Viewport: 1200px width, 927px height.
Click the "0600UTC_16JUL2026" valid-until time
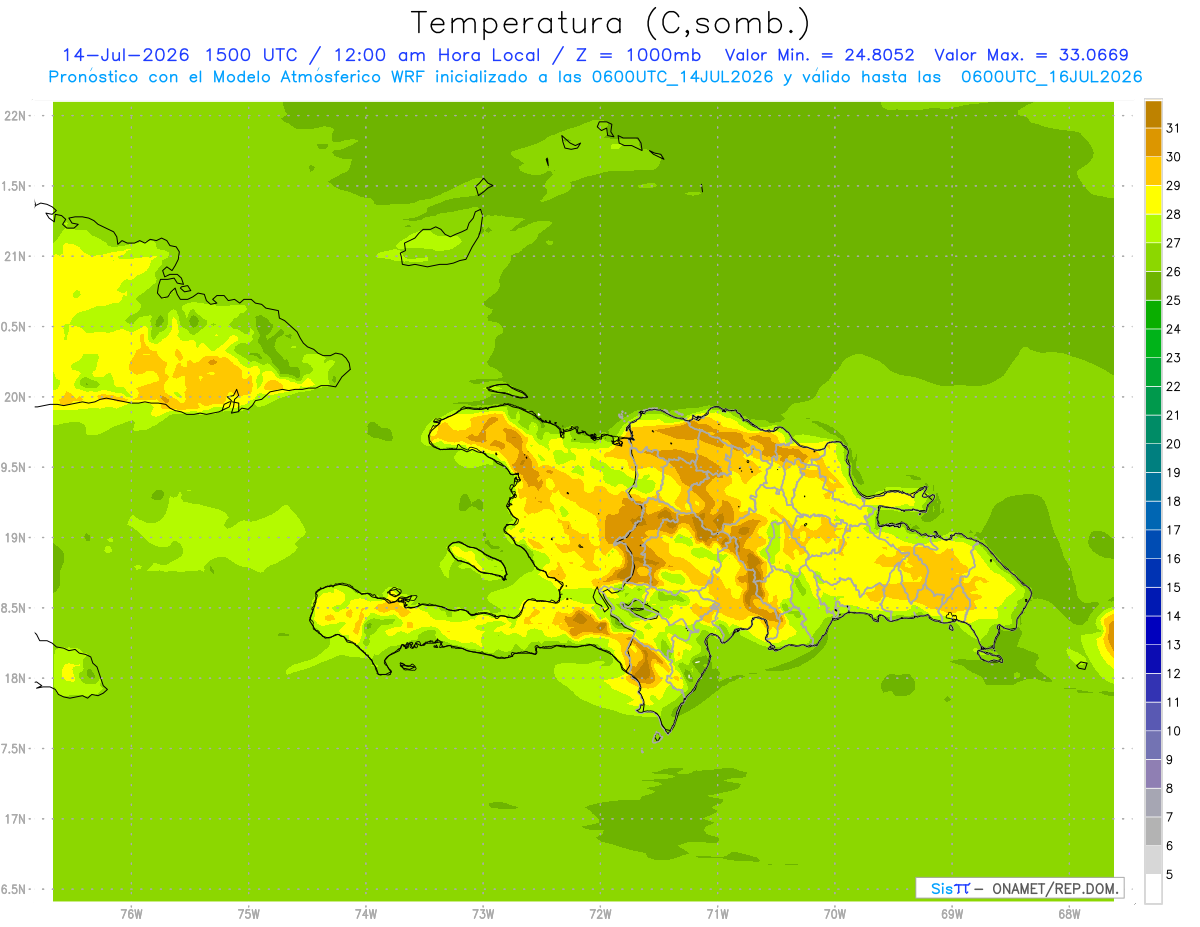1051,77
